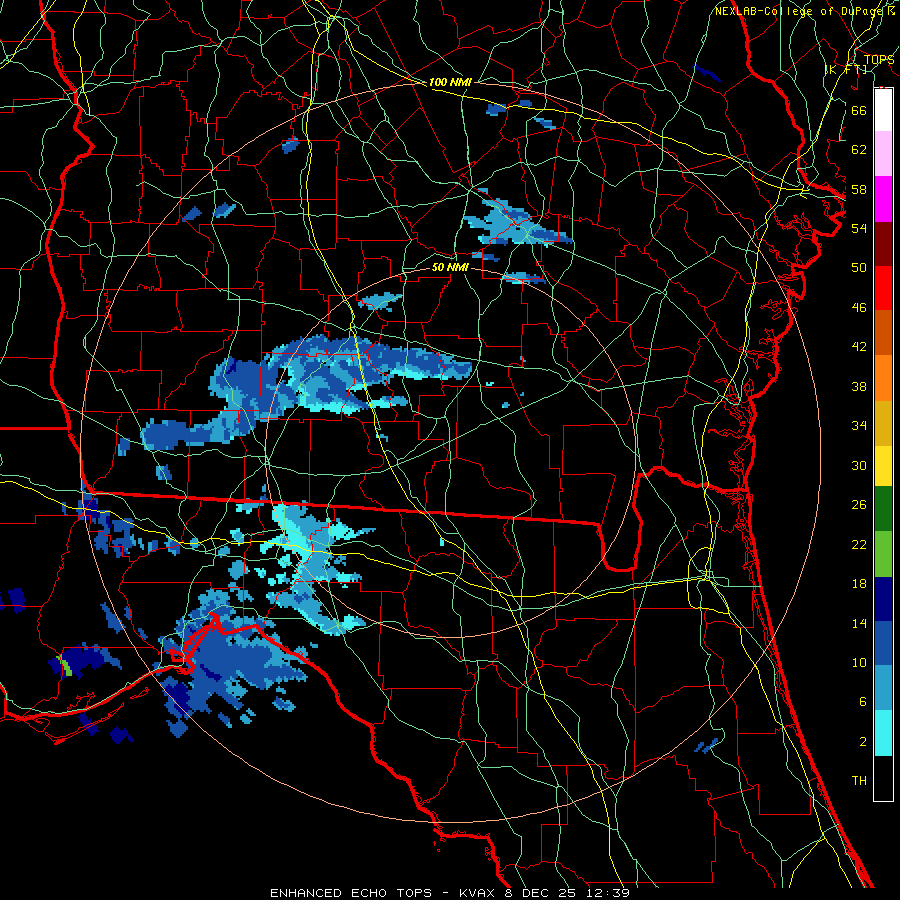
Task: Click the "62" scale label
Action: (x=859, y=150)
